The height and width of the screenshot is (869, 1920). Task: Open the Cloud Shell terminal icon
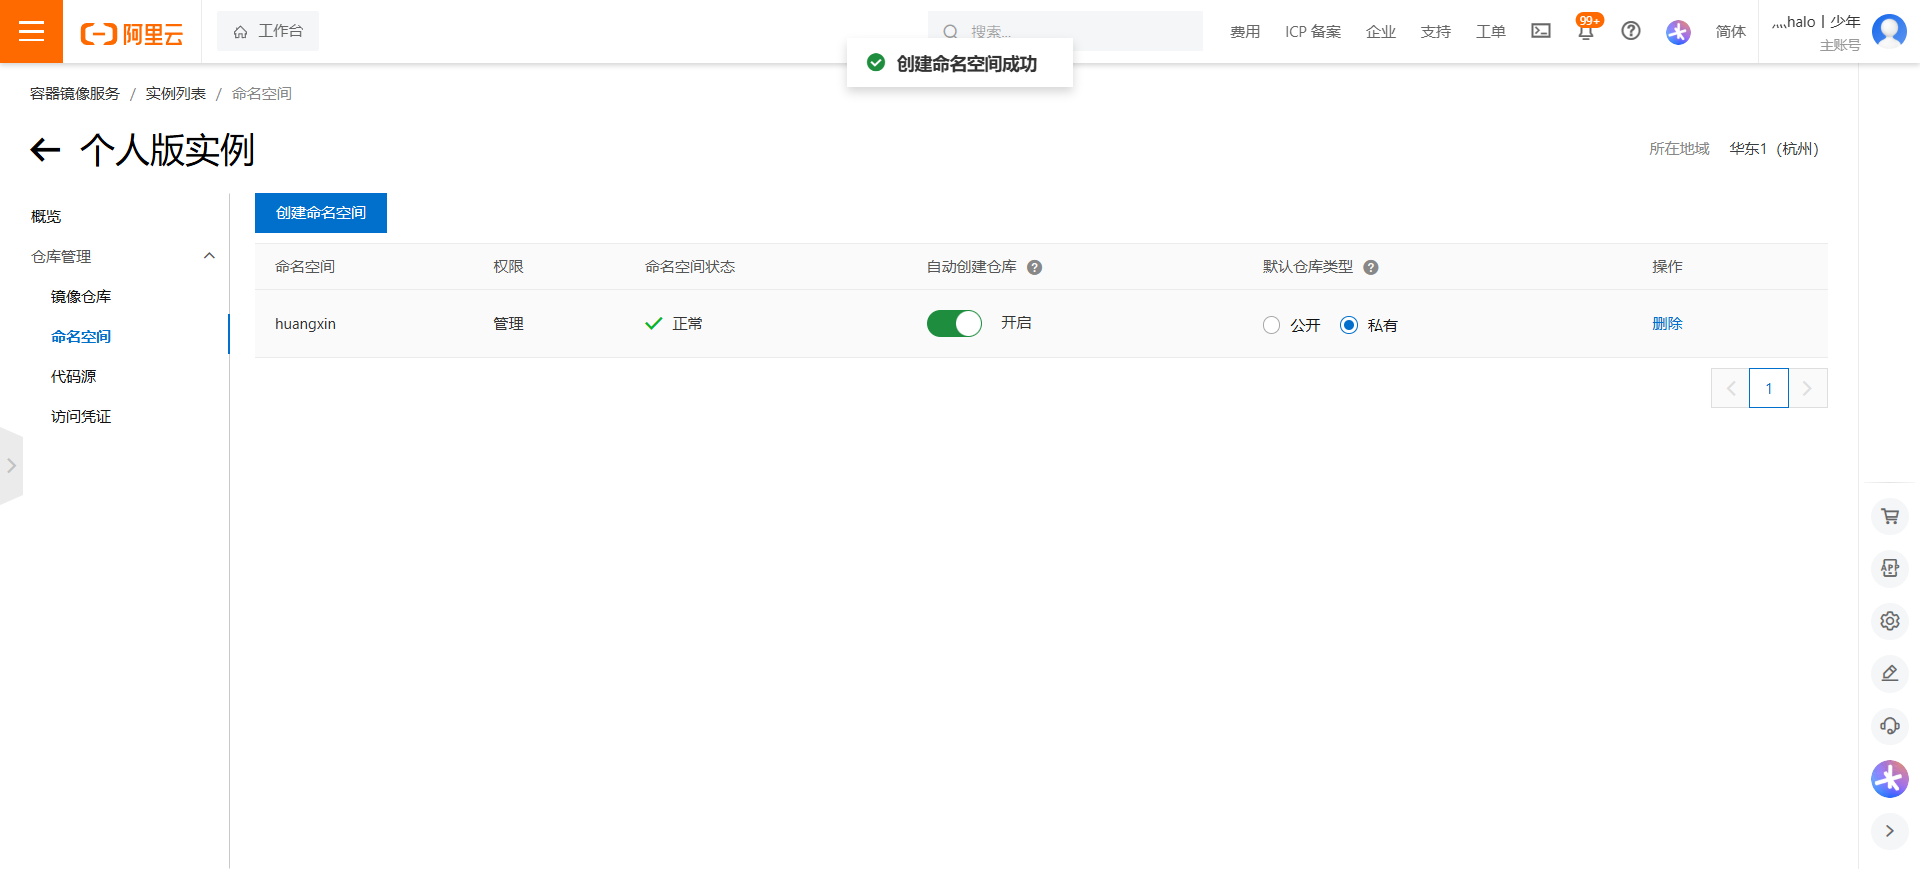tap(1541, 31)
